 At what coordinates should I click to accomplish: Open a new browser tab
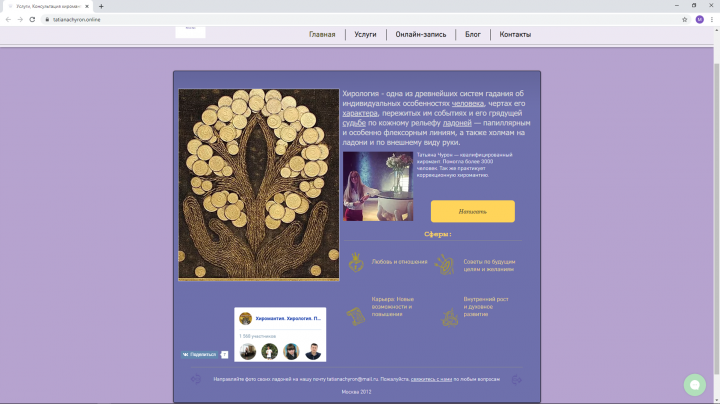tap(101, 6)
